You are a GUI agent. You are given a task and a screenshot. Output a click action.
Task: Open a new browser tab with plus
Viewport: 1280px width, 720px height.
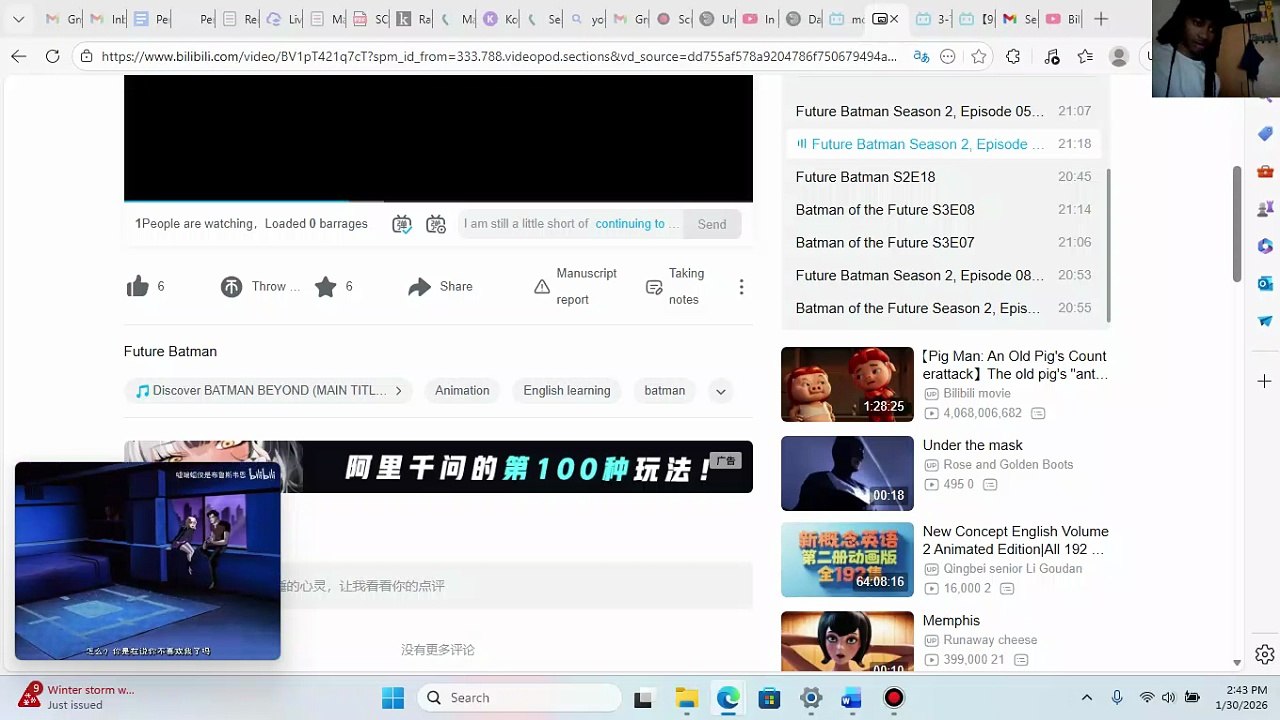point(1101,19)
